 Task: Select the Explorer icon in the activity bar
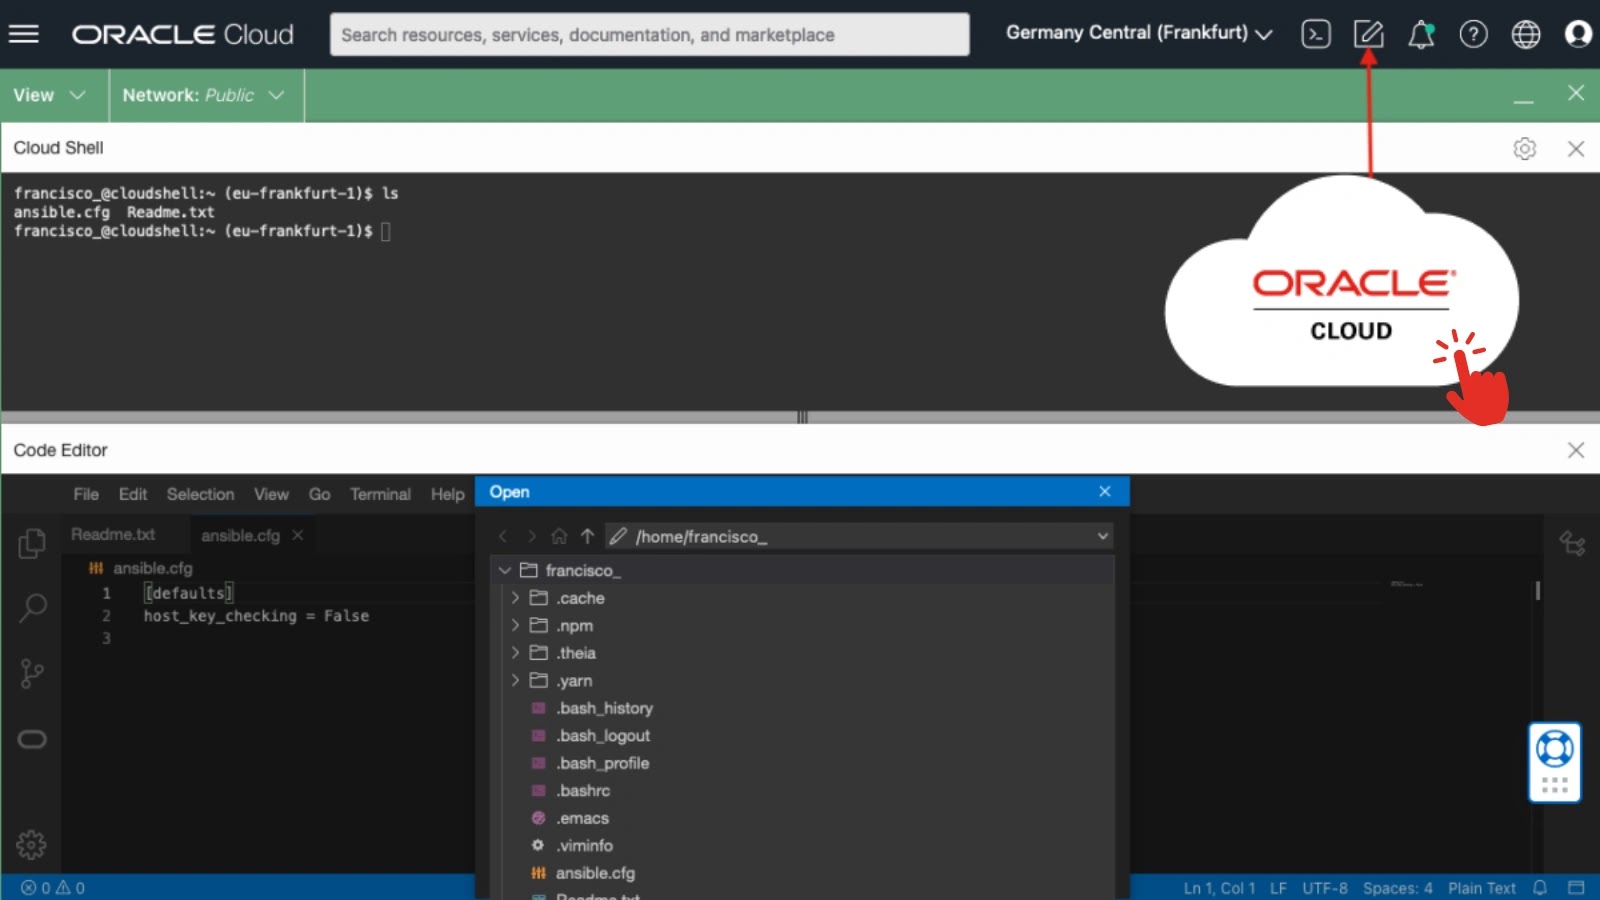tap(32, 543)
